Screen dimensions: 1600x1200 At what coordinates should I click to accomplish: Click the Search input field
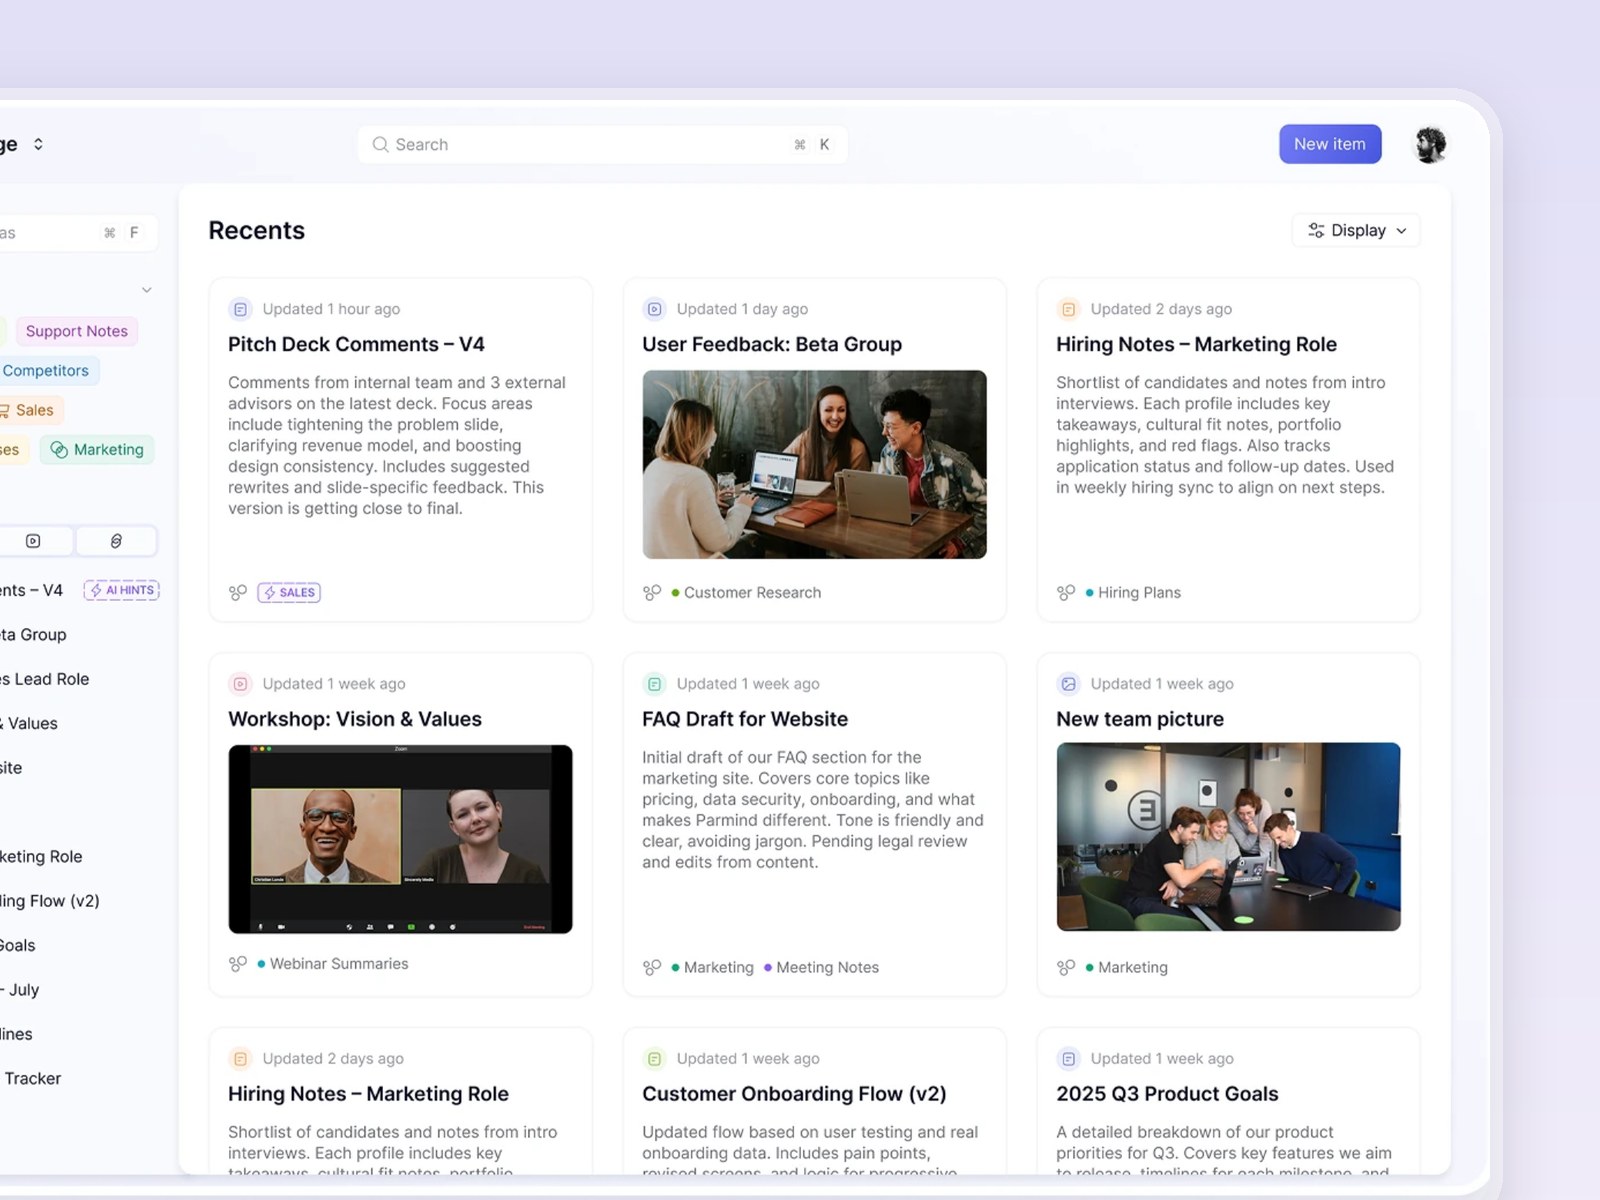pos(603,144)
